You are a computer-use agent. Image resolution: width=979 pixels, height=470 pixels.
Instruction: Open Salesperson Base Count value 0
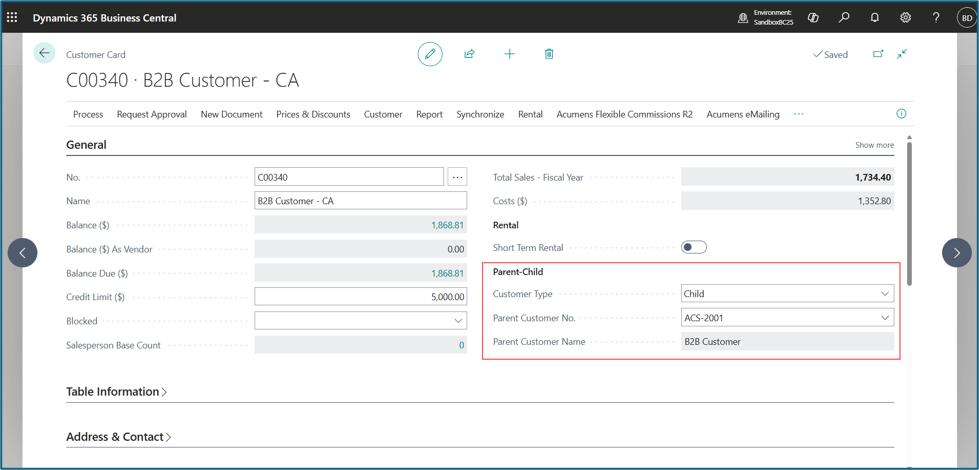[462, 345]
